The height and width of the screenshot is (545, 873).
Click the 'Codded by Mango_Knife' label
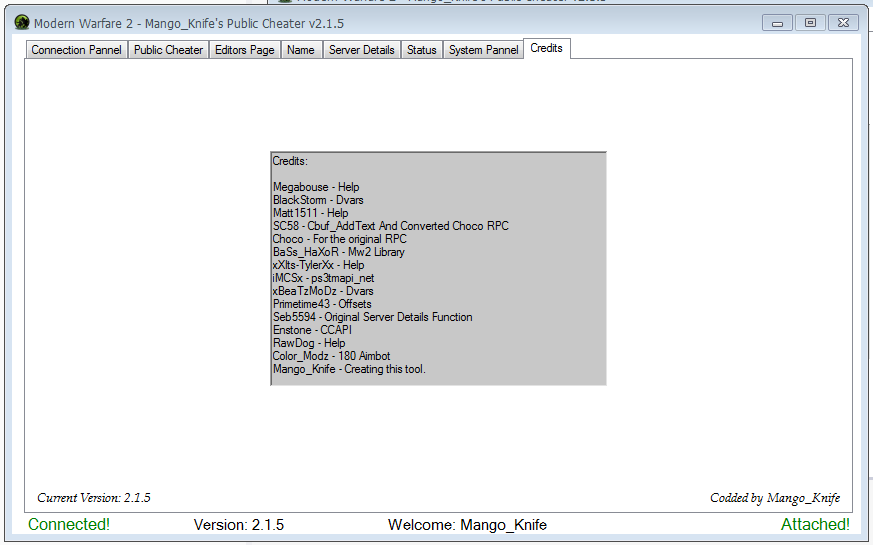(x=775, y=498)
